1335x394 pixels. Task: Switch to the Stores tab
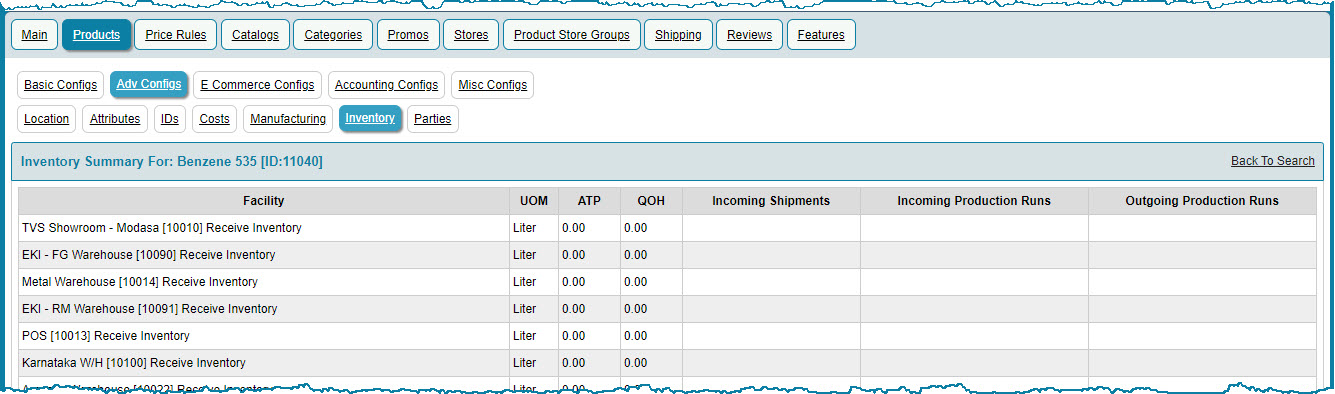coord(471,35)
